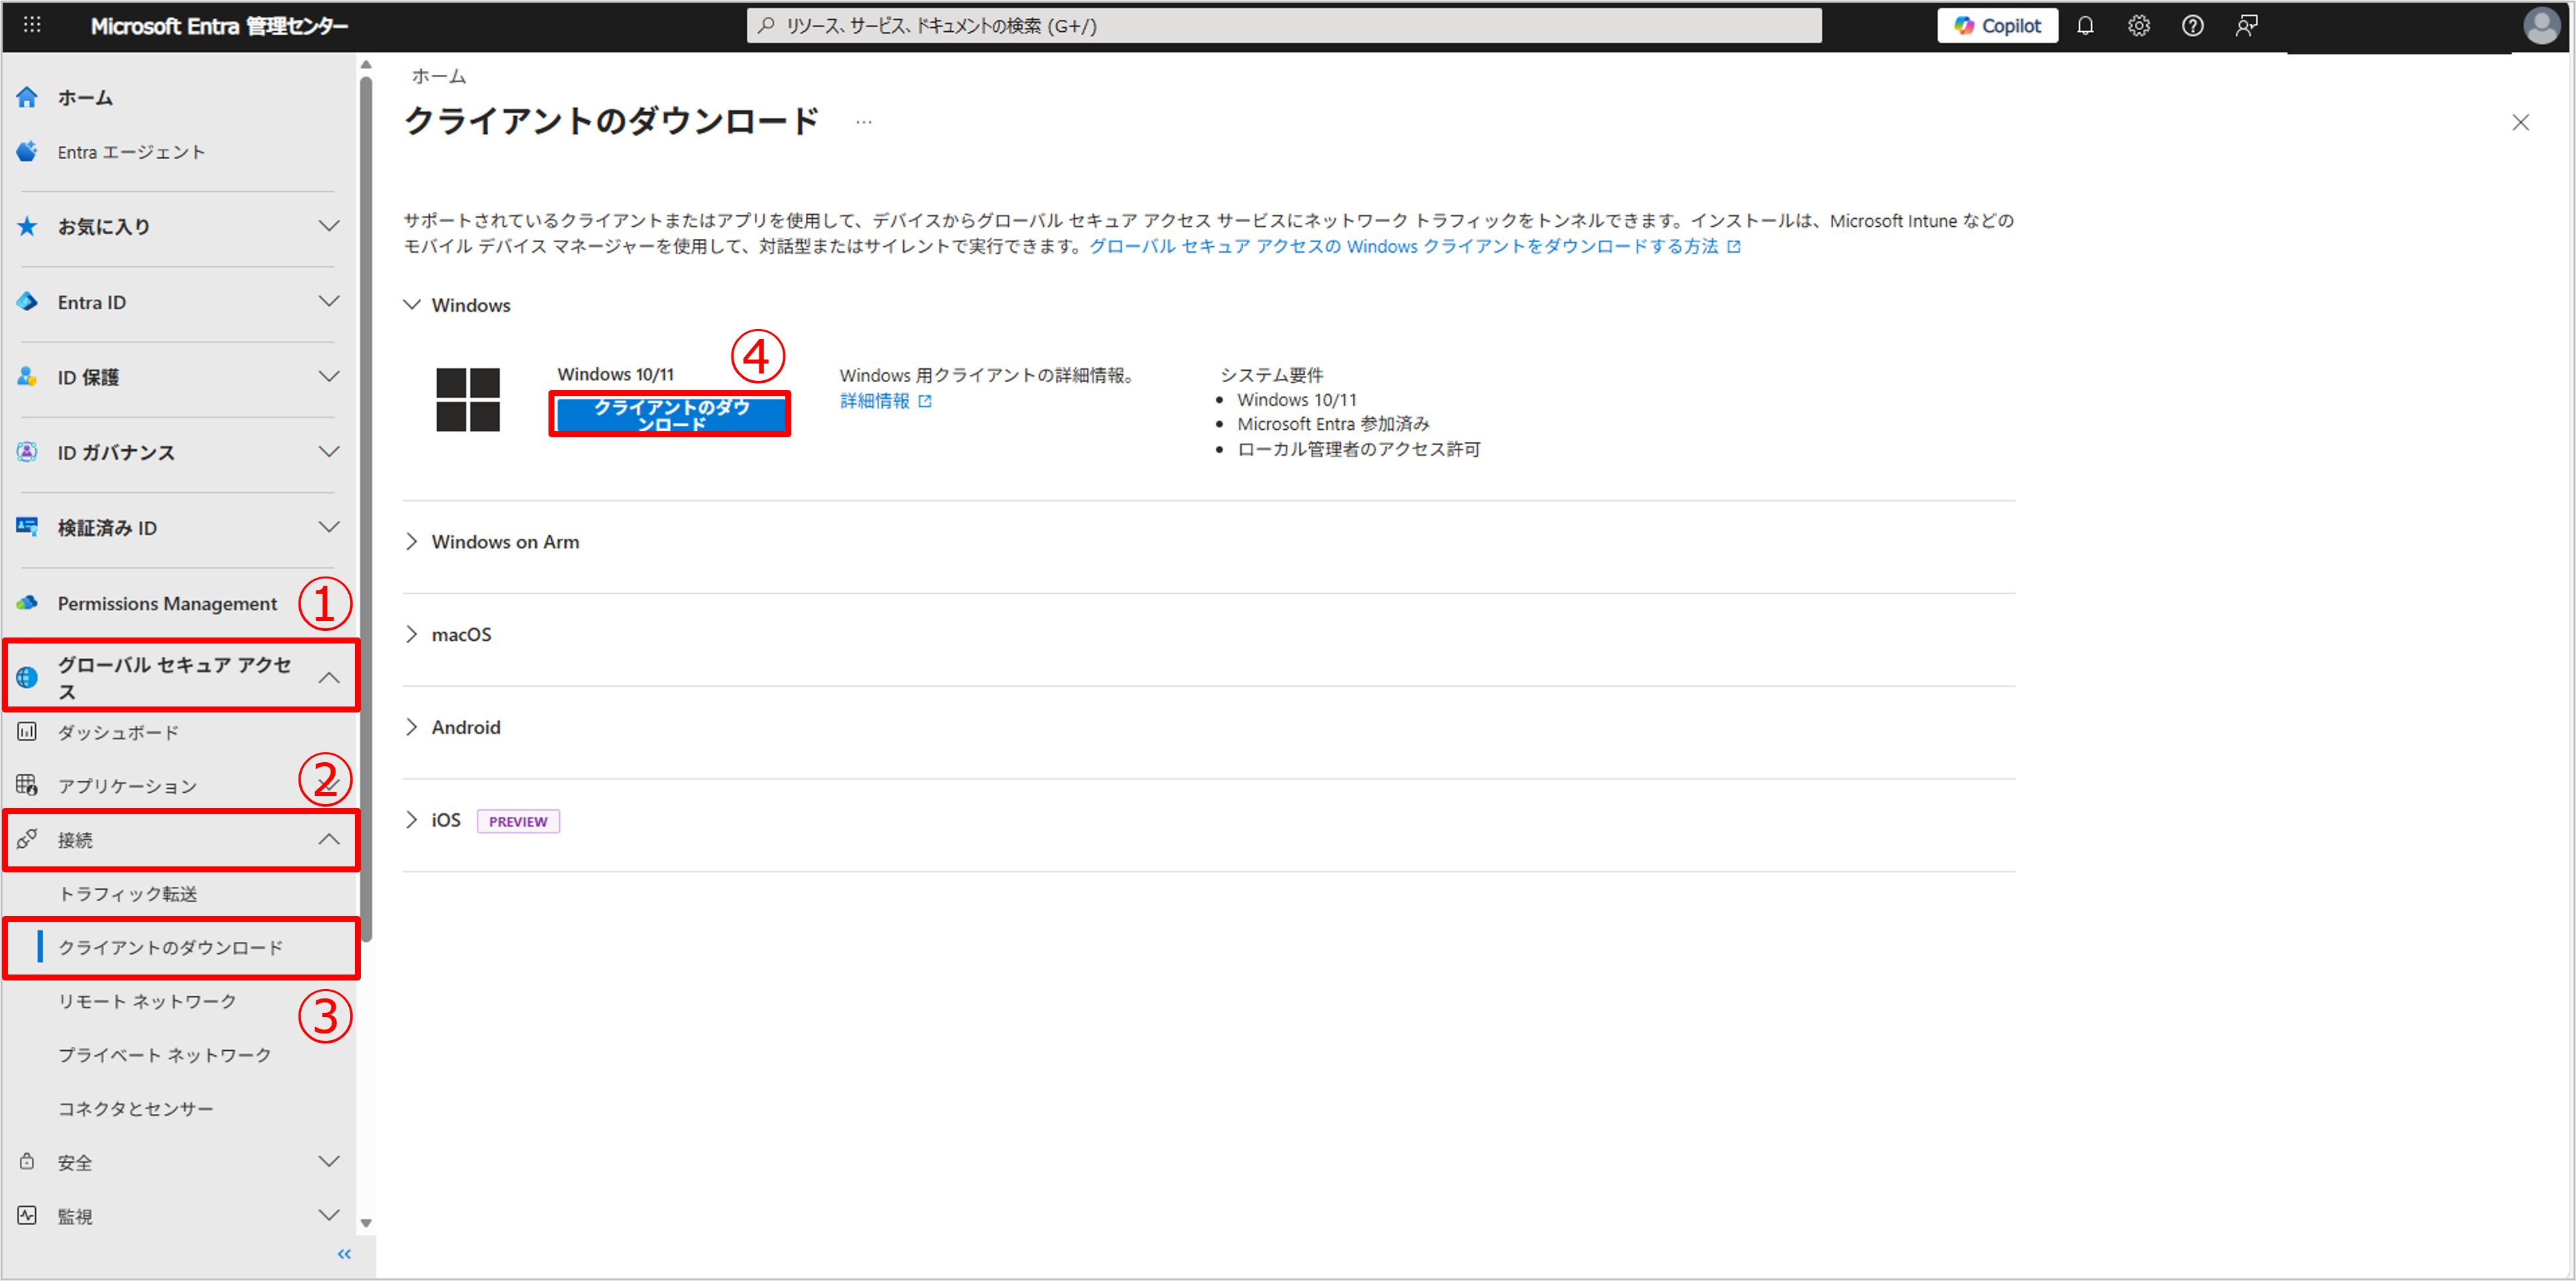
Task: Click the resource search box
Action: pos(1283,26)
